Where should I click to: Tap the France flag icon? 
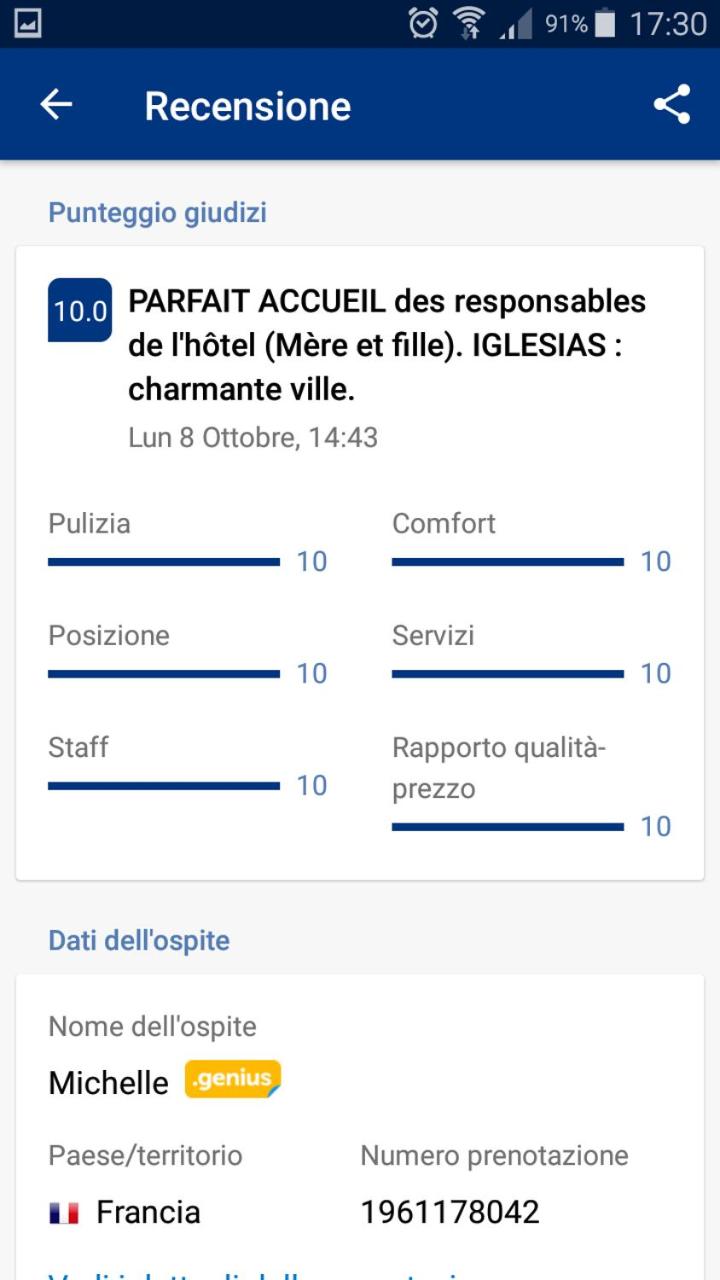tap(64, 1213)
